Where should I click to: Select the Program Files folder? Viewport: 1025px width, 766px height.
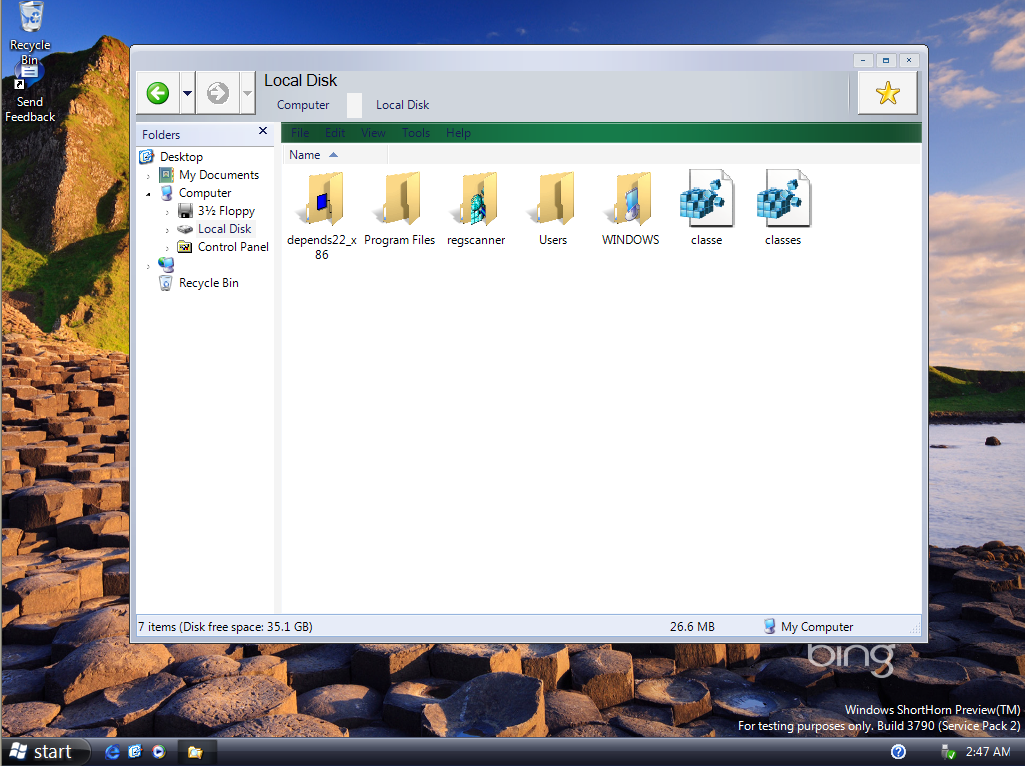tap(399, 208)
